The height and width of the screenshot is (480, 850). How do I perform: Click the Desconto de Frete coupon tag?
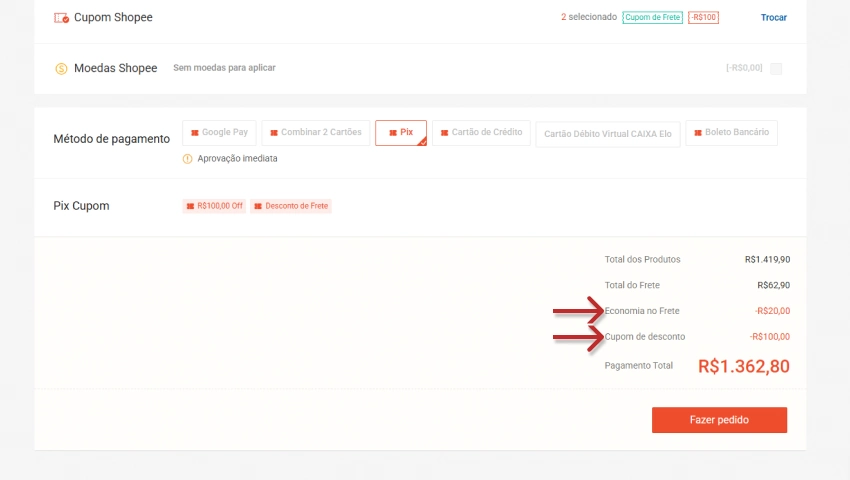(291, 206)
